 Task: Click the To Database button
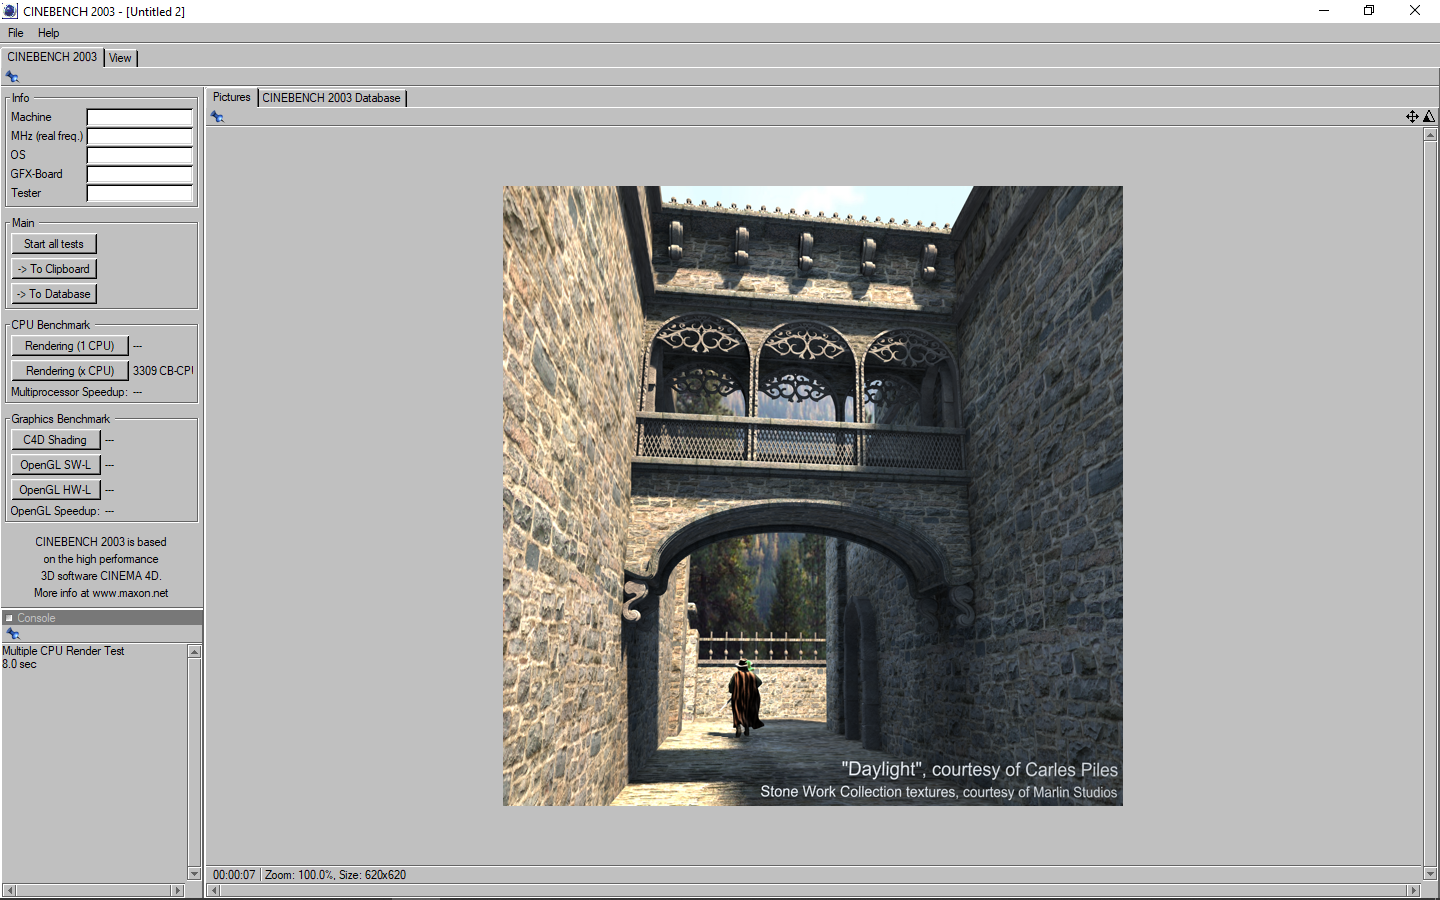[x=54, y=294]
